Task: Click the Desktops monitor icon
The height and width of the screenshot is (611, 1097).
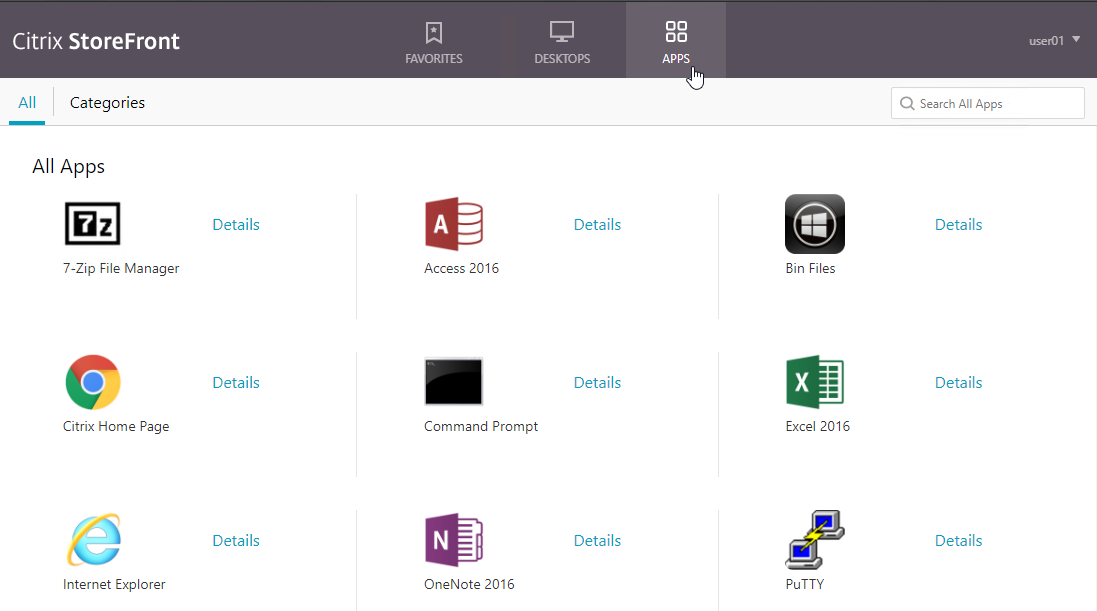Action: (562, 32)
